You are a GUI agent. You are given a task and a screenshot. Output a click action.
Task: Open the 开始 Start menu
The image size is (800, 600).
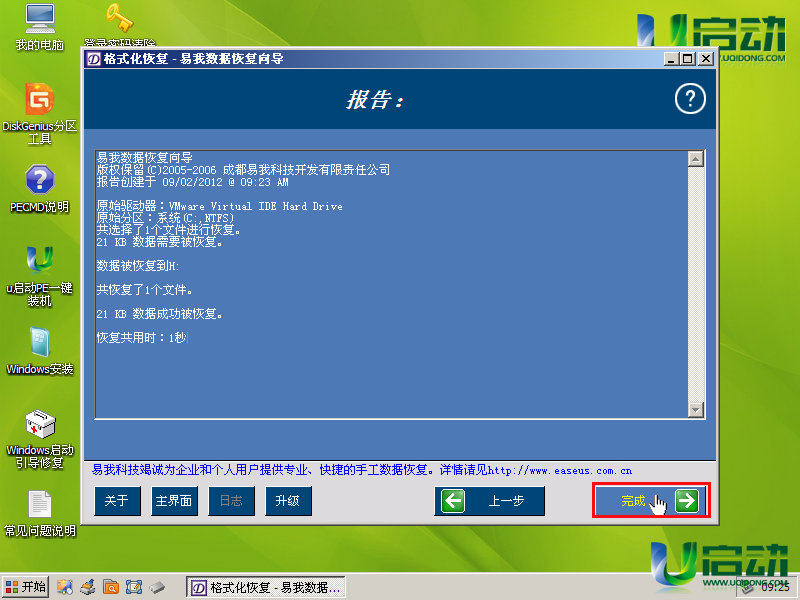click(x=25, y=587)
